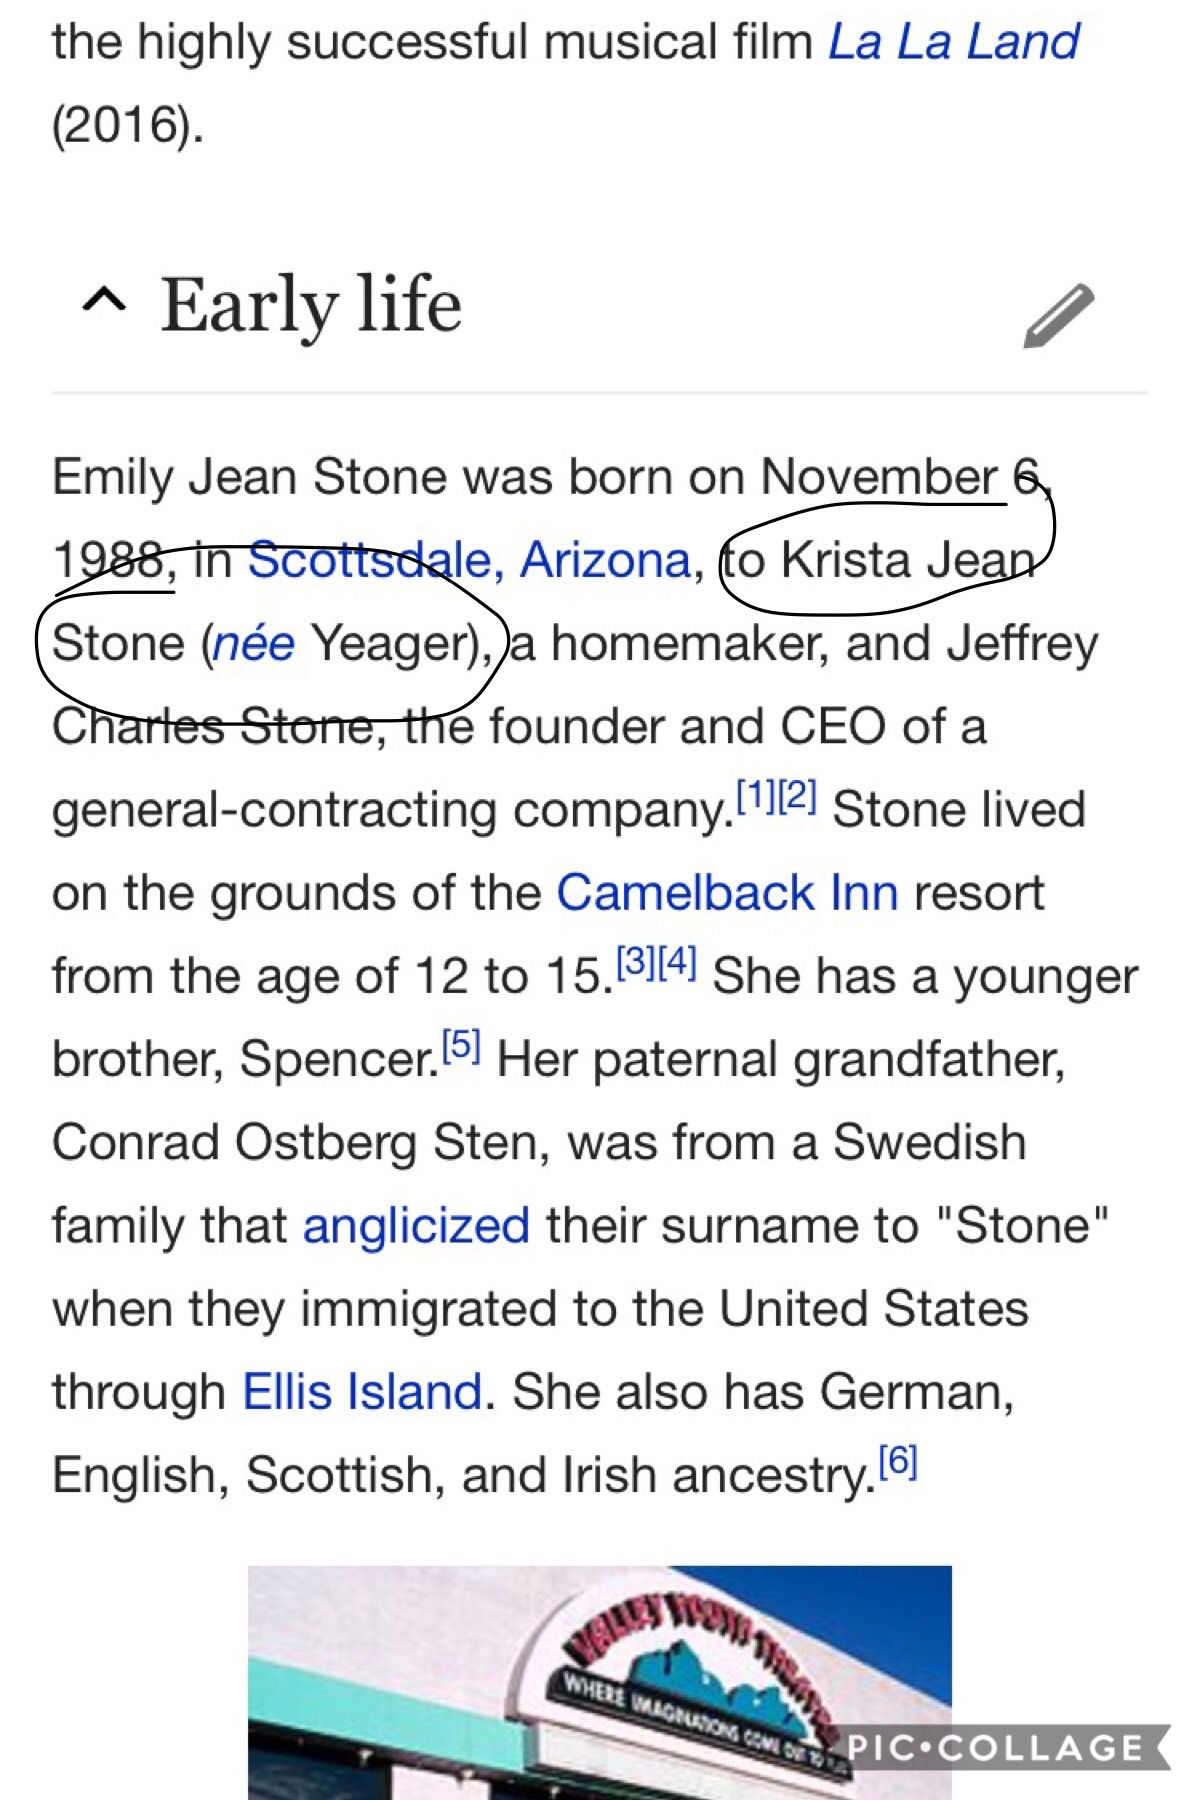Viewport: 1200px width, 1800px height.
Task: Tap citation reference [3]
Action: [x=635, y=962]
